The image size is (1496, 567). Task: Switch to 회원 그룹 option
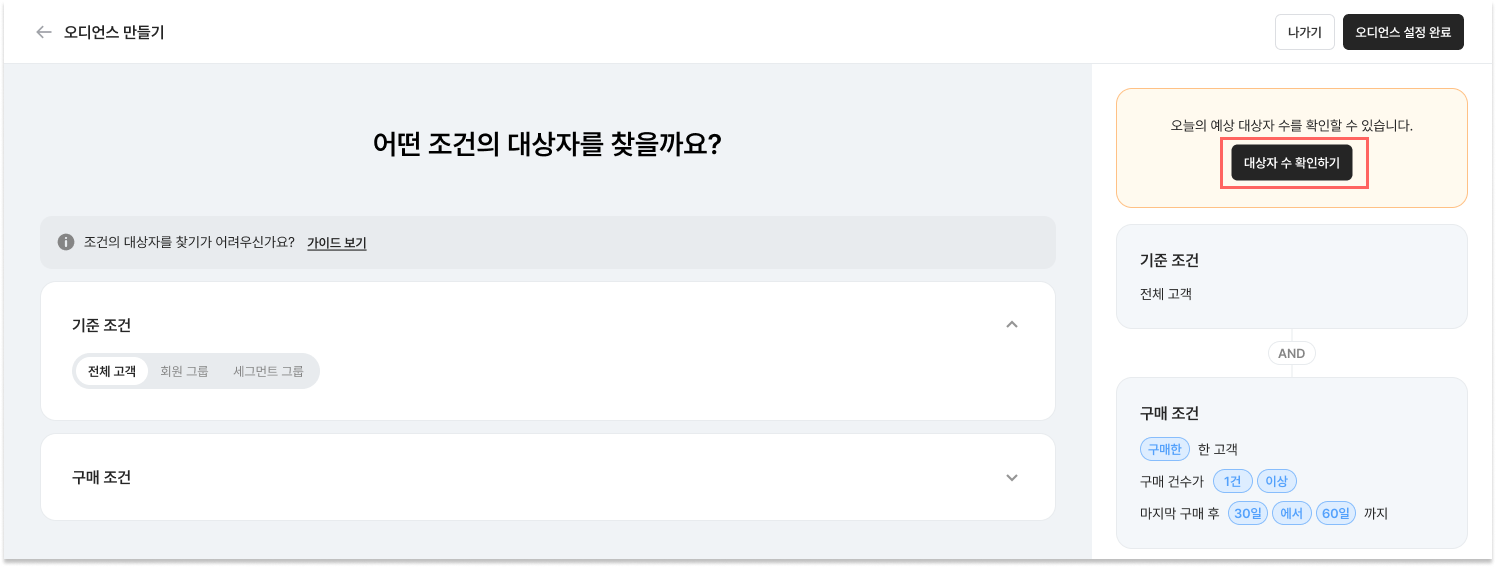184,371
